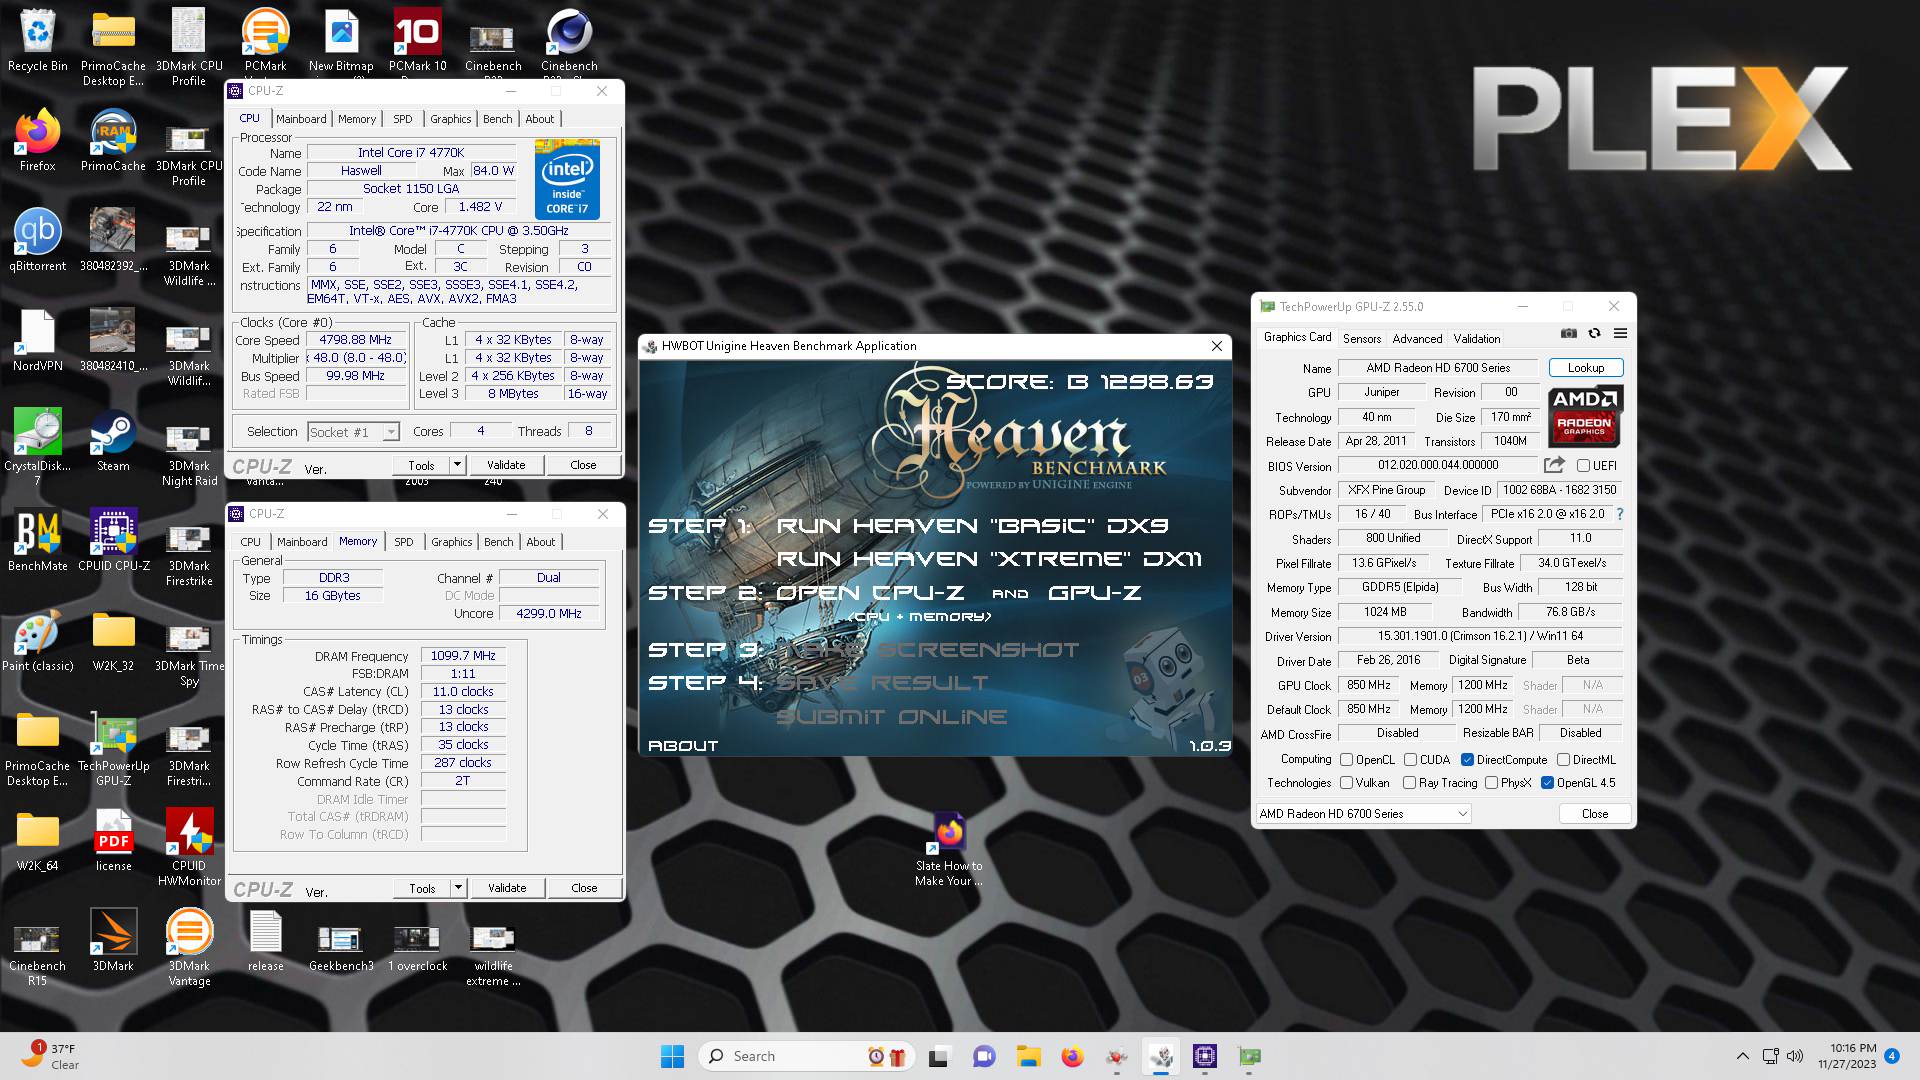Open the Recycle Bin desktop icon
Screen dimensions: 1920x1080
click(x=37, y=40)
